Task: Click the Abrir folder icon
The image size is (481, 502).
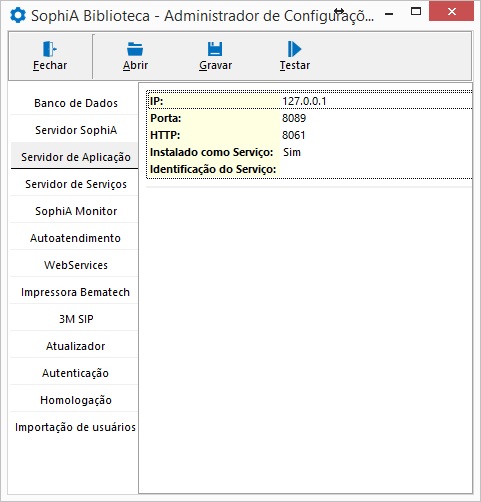Action: pyautogui.click(x=135, y=49)
